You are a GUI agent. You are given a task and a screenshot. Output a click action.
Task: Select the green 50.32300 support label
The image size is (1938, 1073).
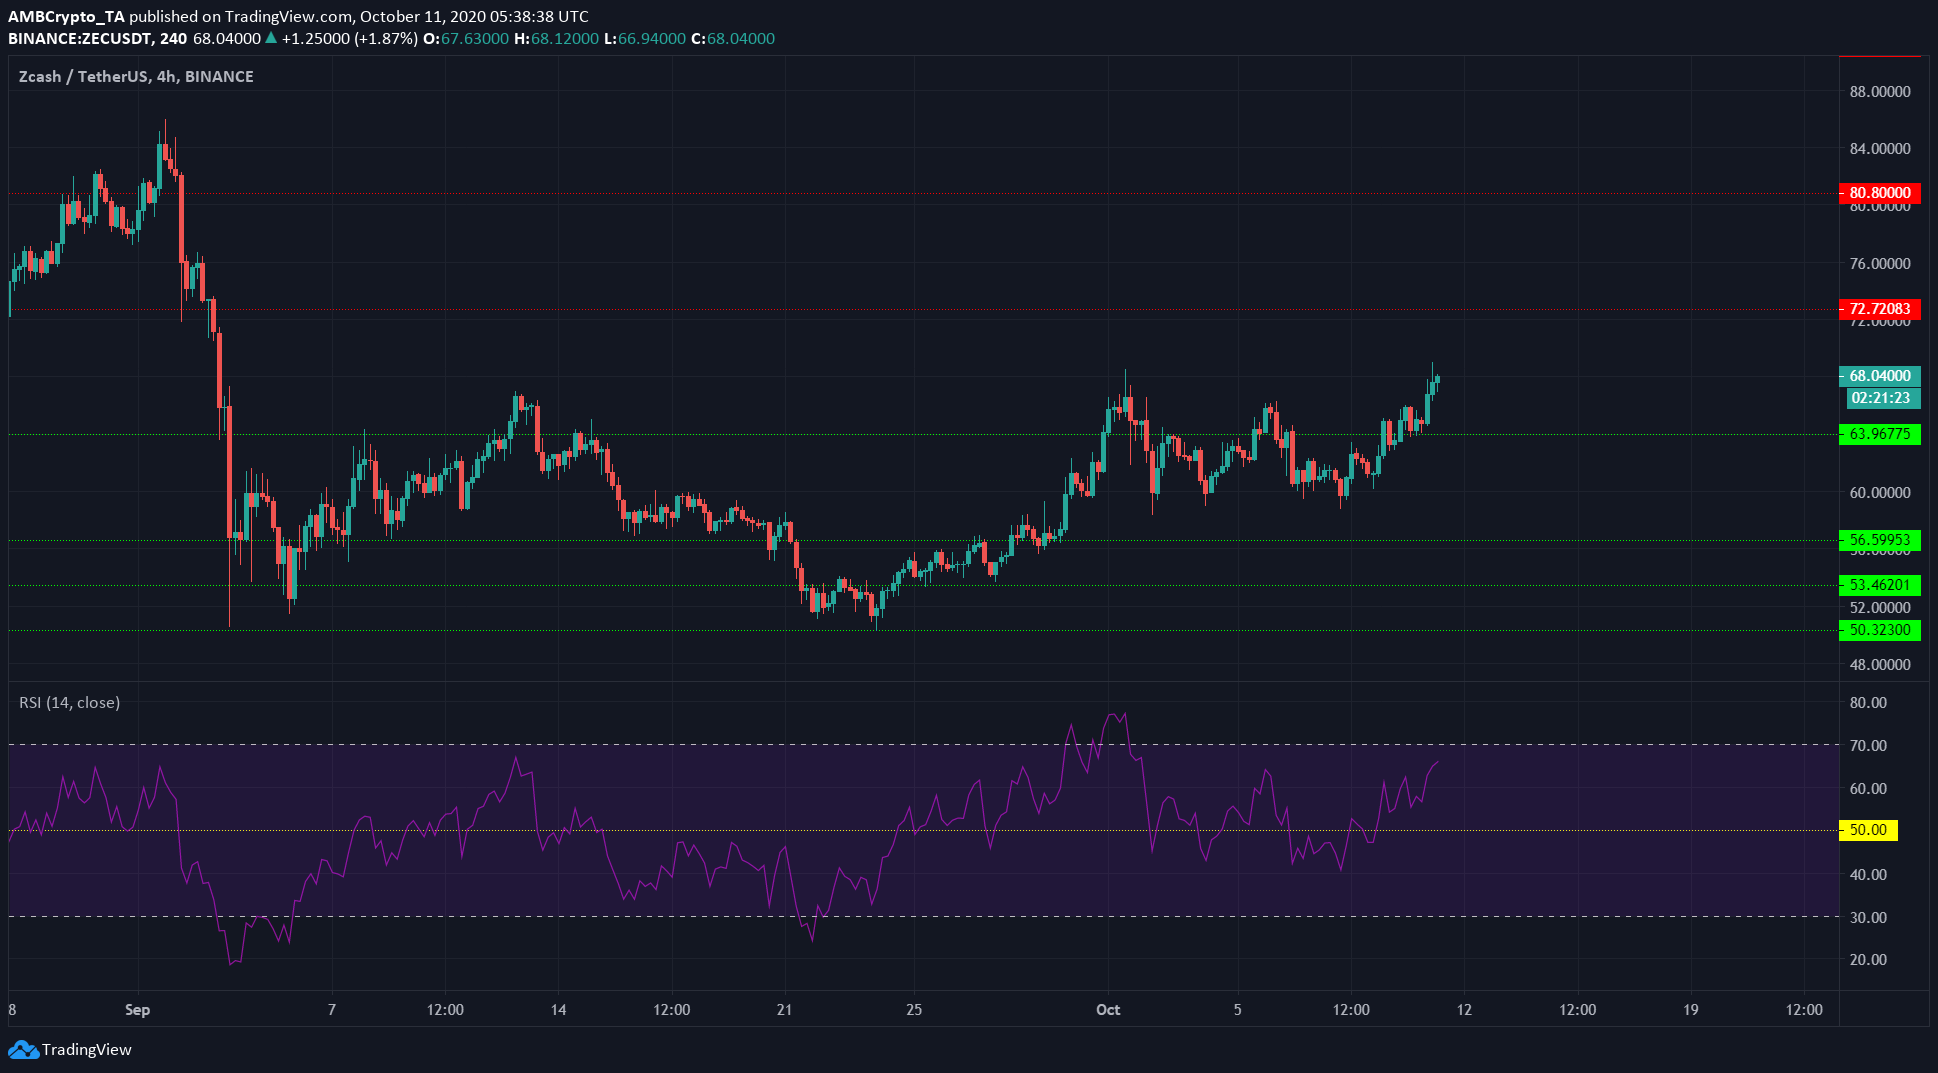coord(1880,630)
